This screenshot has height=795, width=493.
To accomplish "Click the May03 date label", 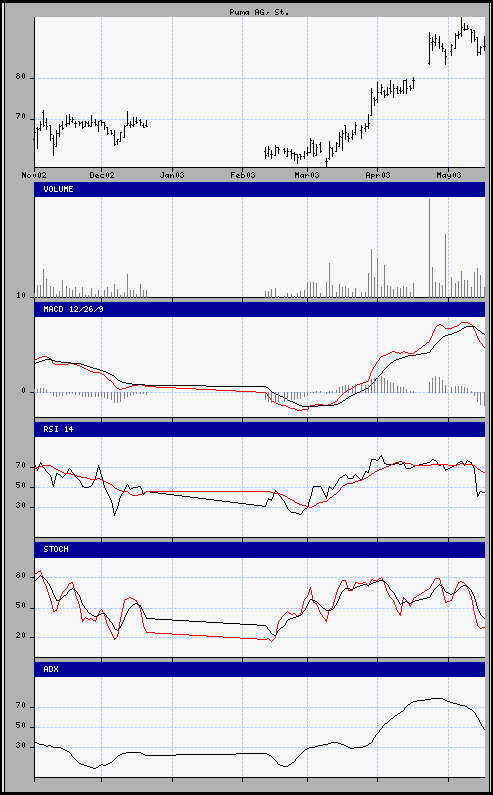I will [448, 175].
